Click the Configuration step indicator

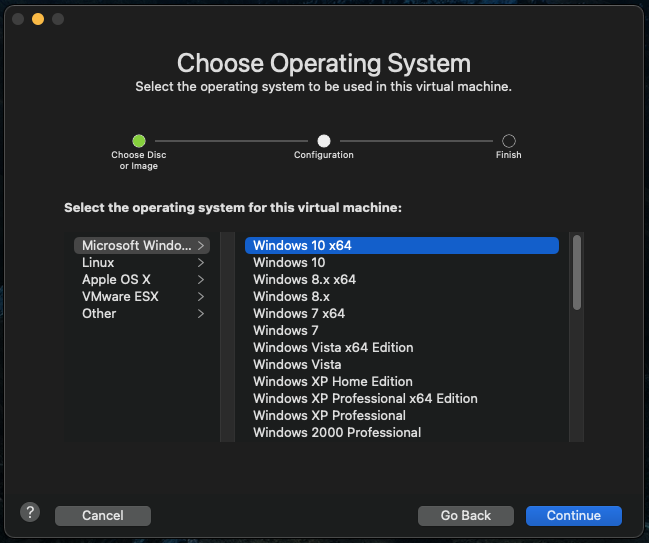coord(324,141)
